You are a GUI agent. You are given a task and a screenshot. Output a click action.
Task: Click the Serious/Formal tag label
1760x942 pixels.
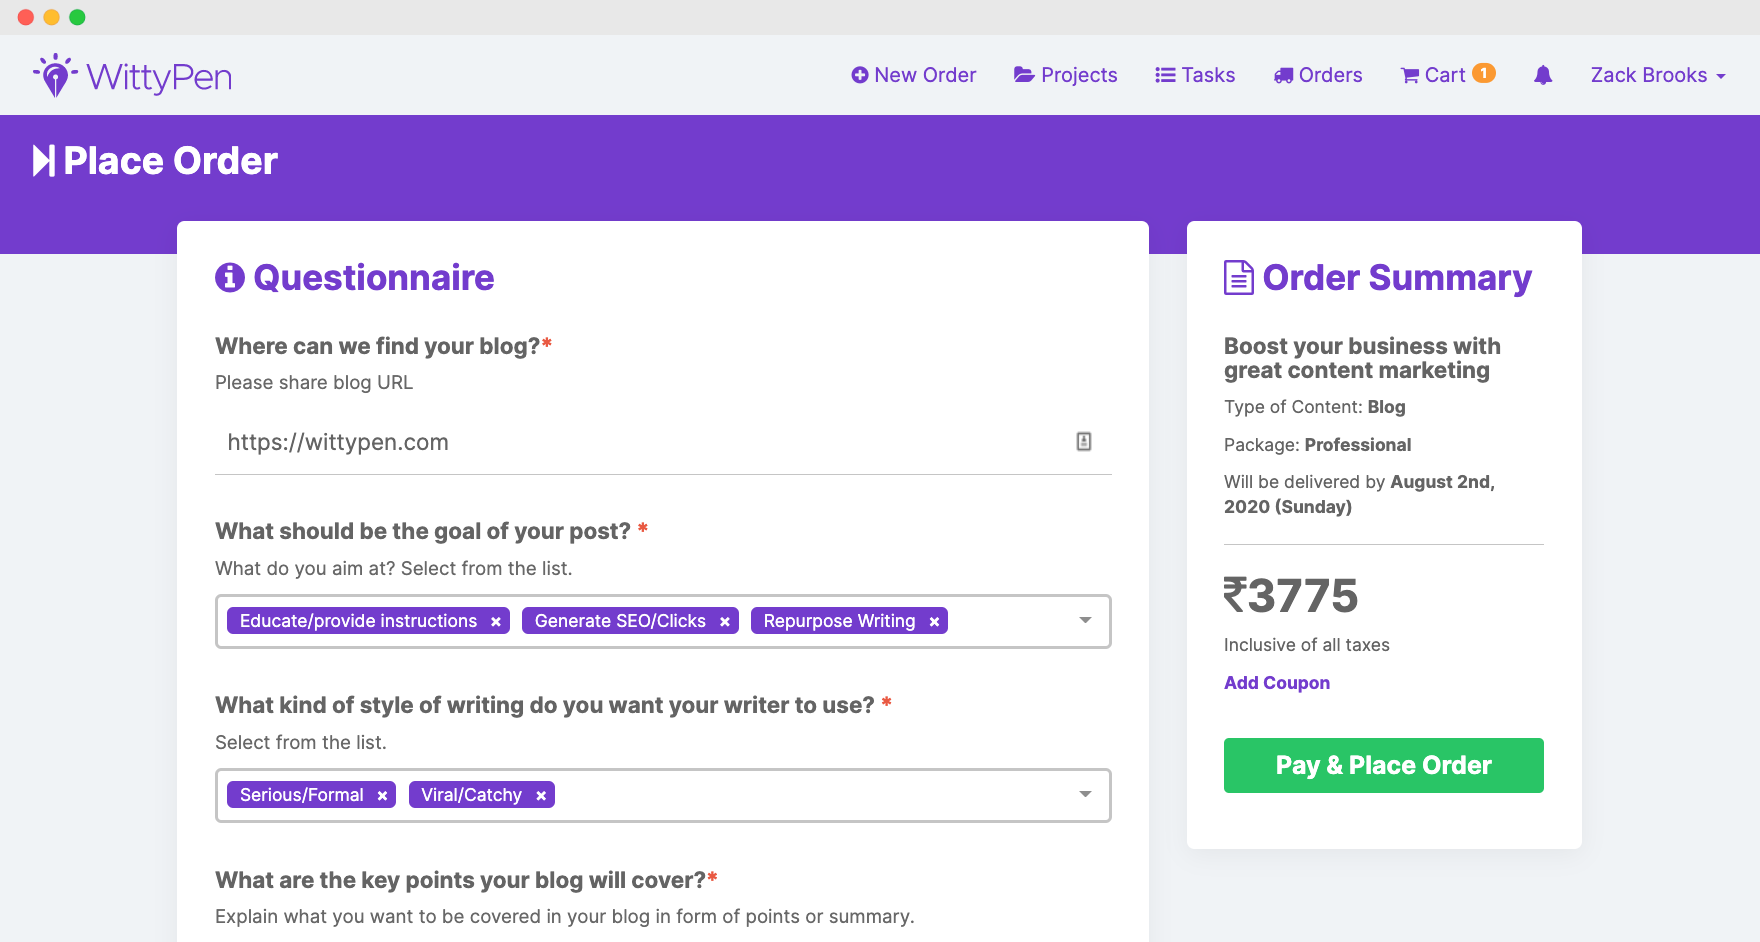tap(301, 795)
